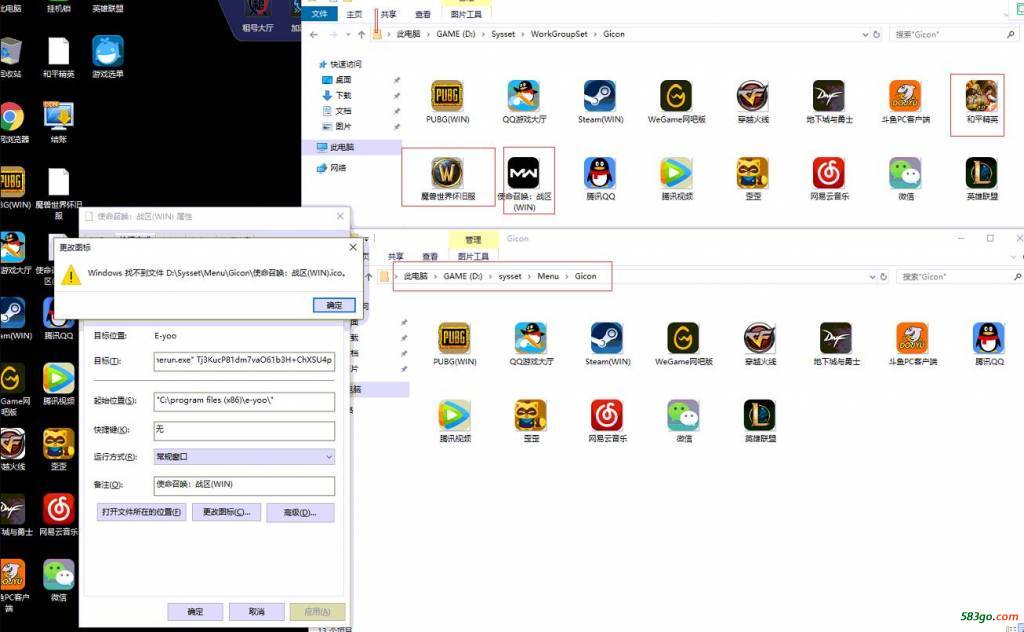Viewport: 1024px width, 632px height.
Task: Select 游戏菜单 desktop shortcut
Action: coord(108,57)
